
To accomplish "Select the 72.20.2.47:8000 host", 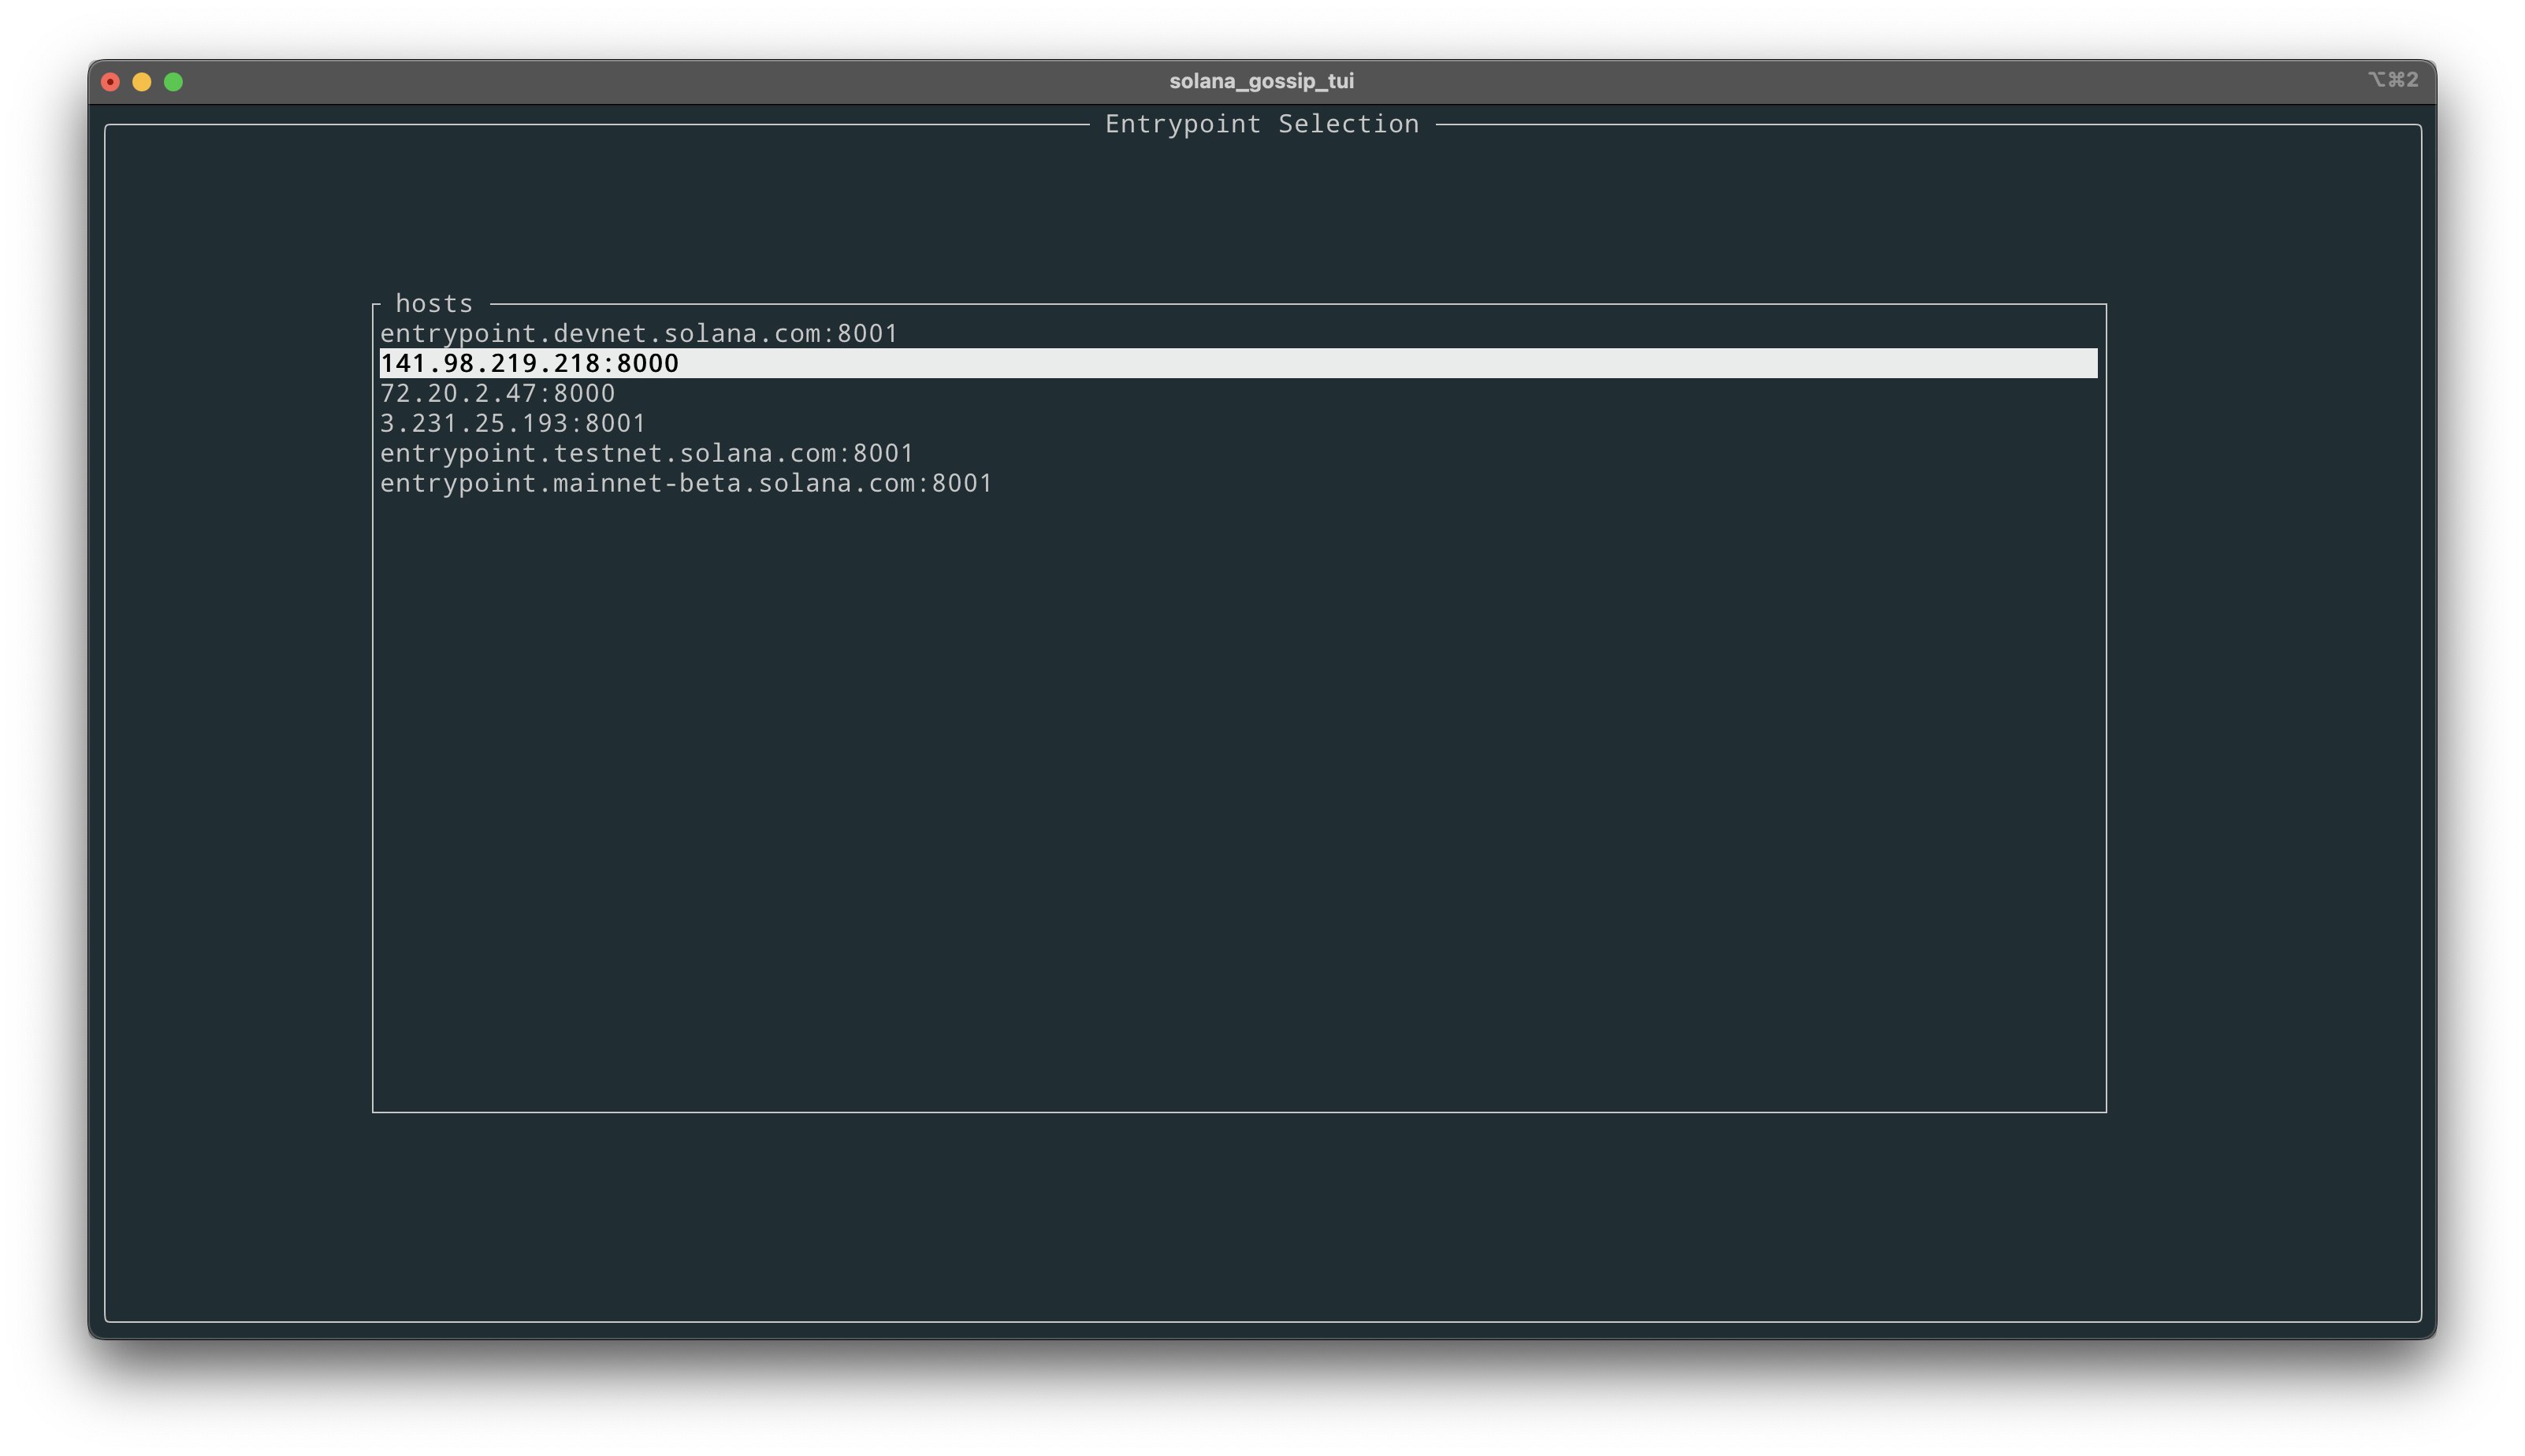I will coord(497,393).
